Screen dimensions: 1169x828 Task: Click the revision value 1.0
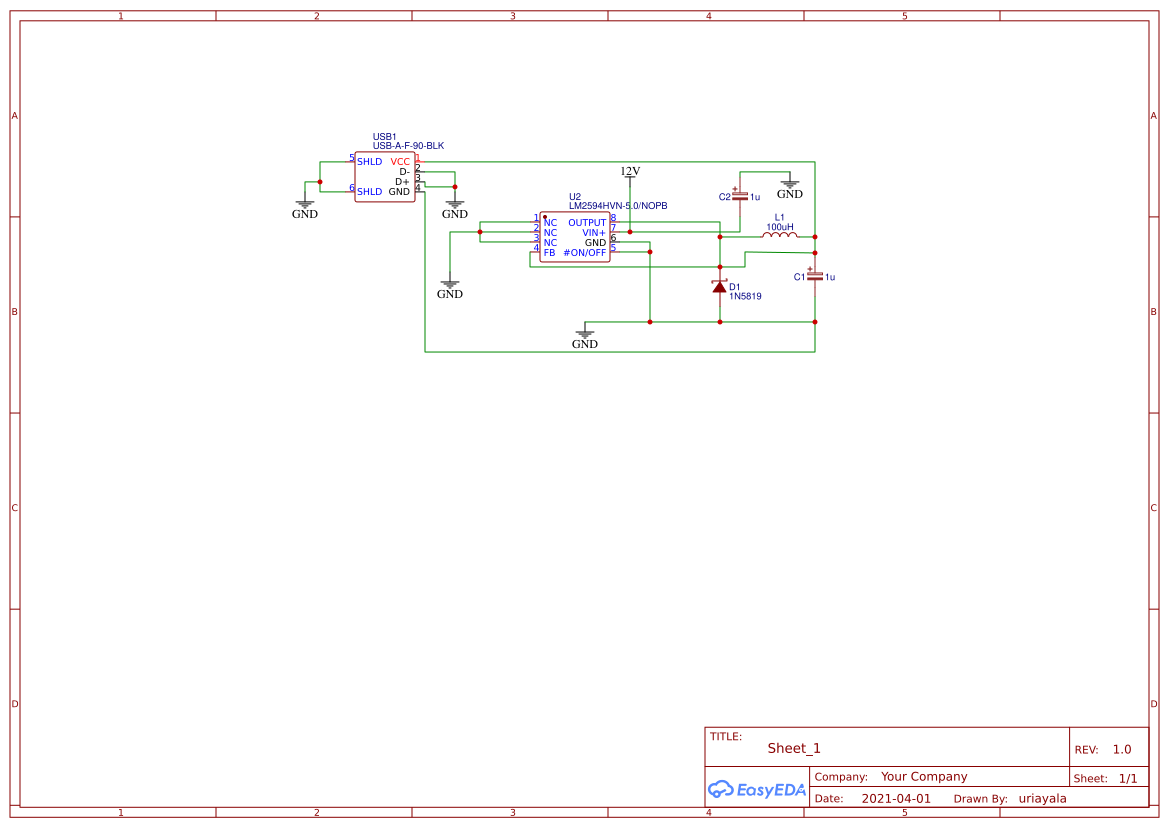[1122, 749]
